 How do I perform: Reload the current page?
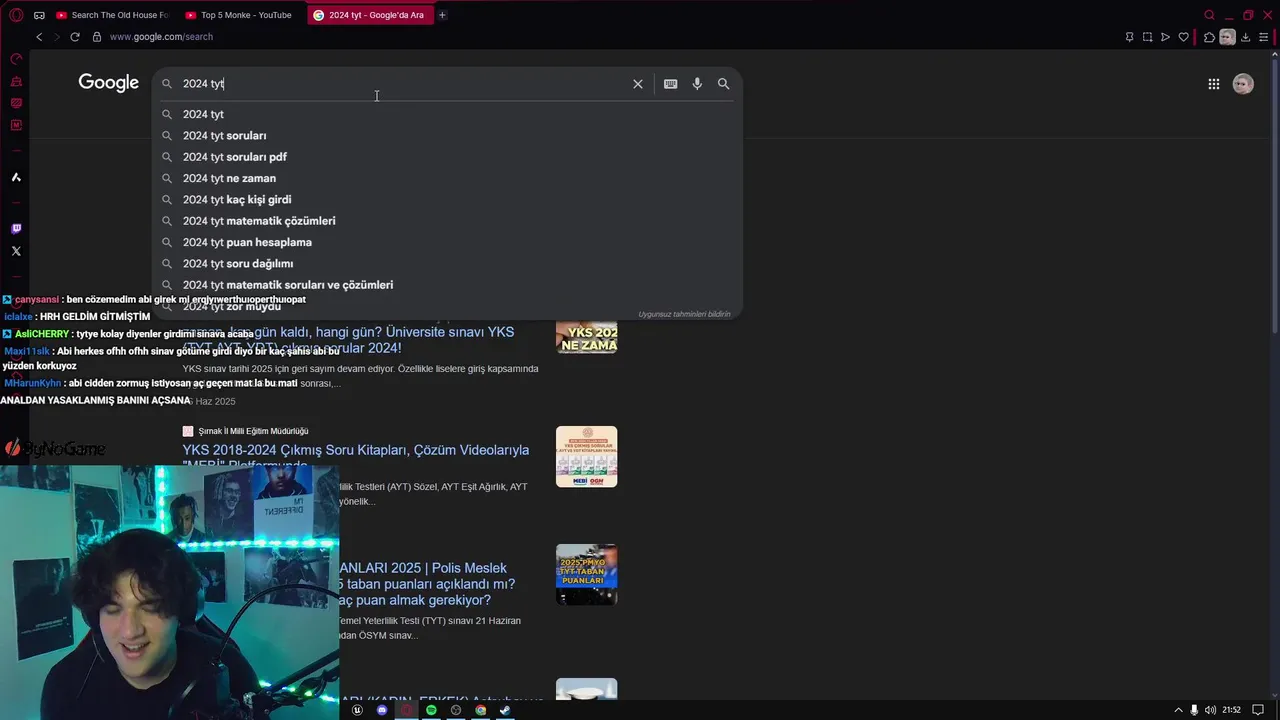pos(74,37)
